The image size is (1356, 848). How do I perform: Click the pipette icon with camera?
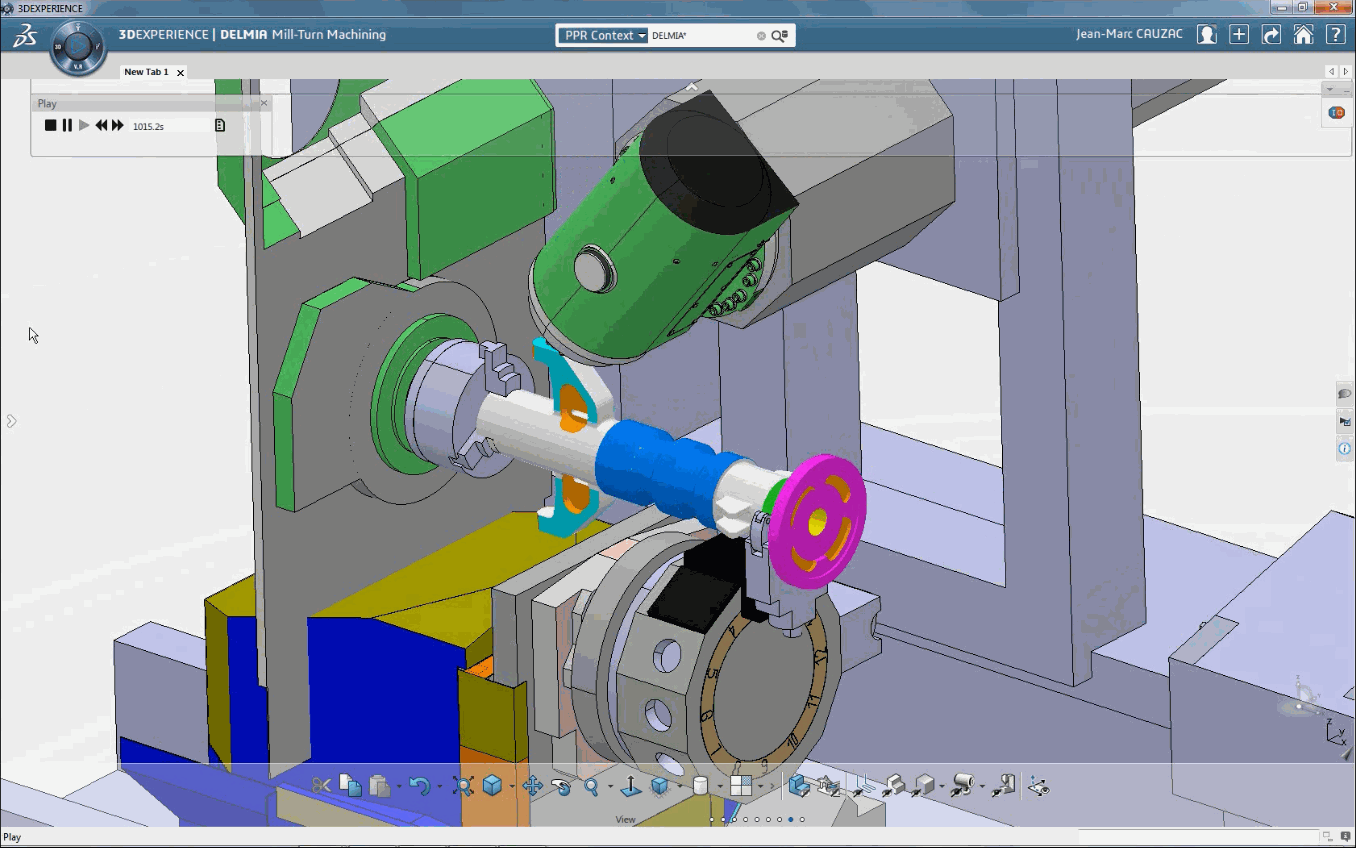coord(962,786)
